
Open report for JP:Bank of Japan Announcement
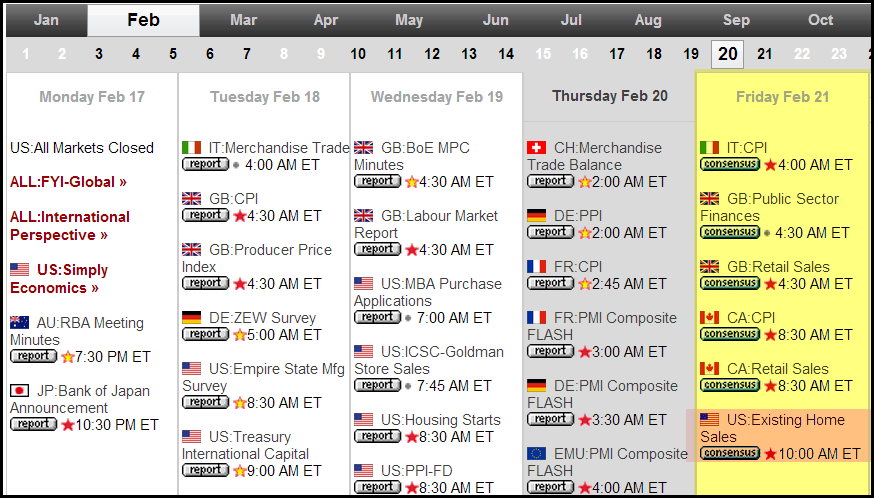33,424
